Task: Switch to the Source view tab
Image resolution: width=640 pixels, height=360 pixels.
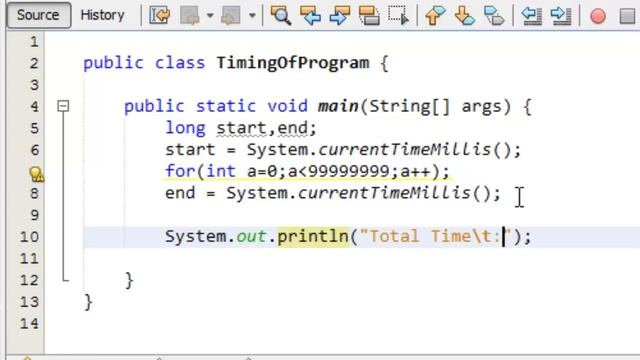Action: click(x=38, y=16)
